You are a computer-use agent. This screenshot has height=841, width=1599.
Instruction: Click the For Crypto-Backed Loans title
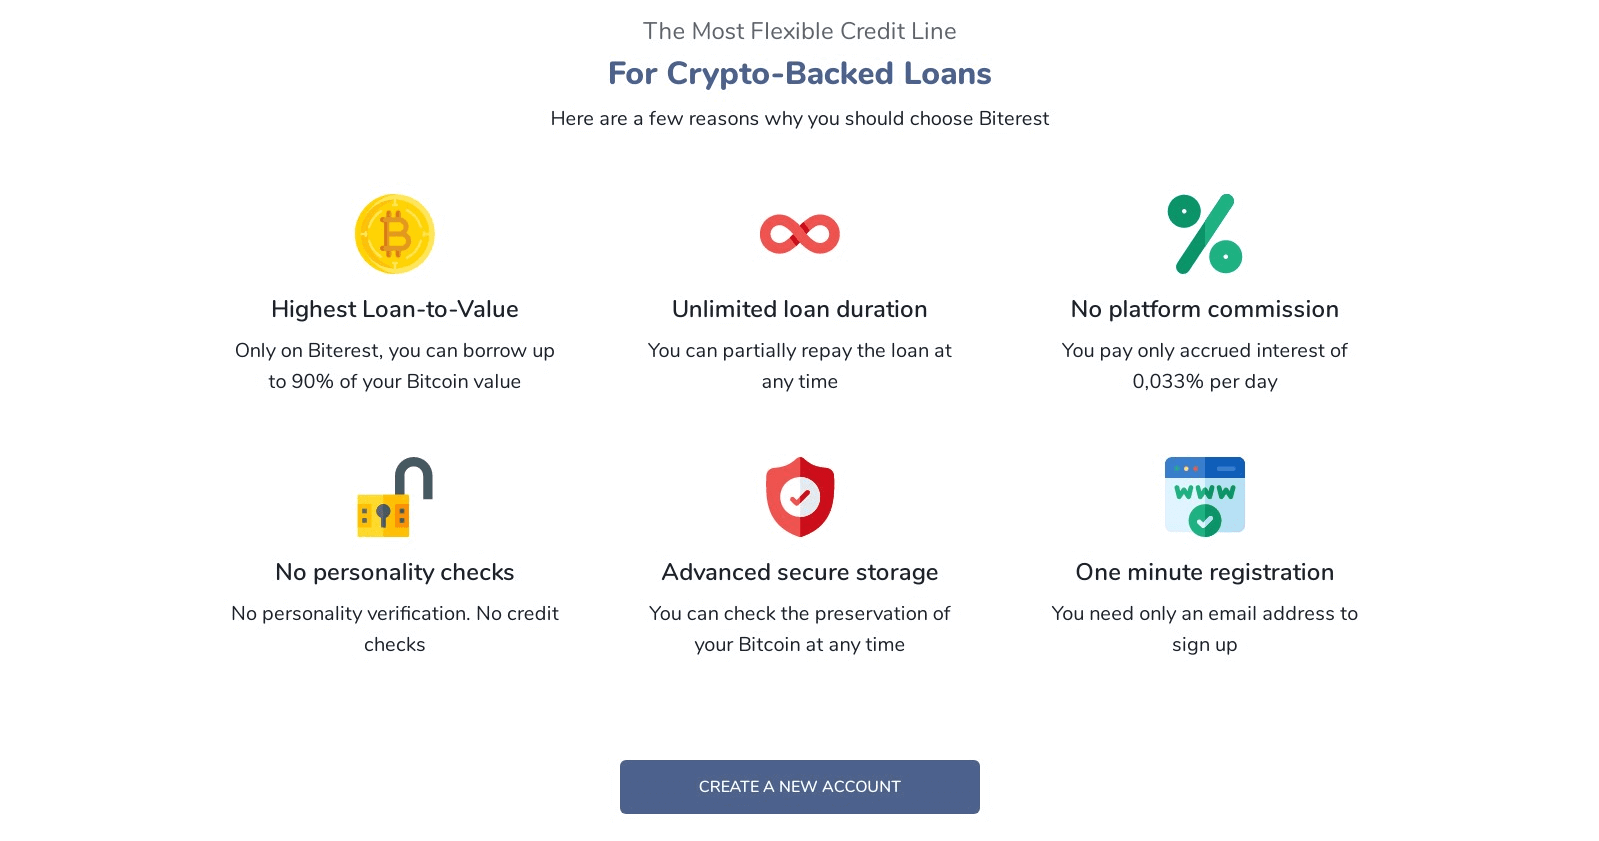click(x=800, y=73)
